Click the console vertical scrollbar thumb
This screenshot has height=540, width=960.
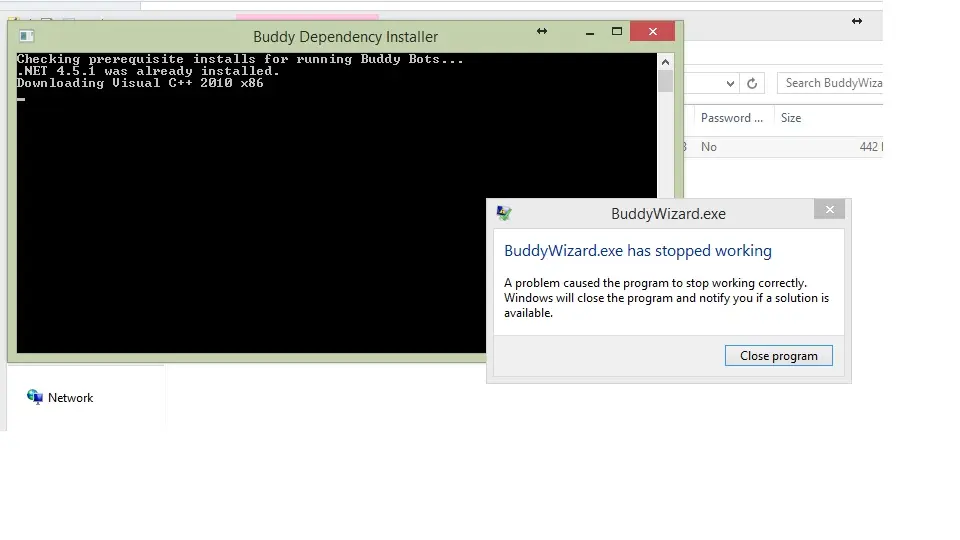pos(665,82)
